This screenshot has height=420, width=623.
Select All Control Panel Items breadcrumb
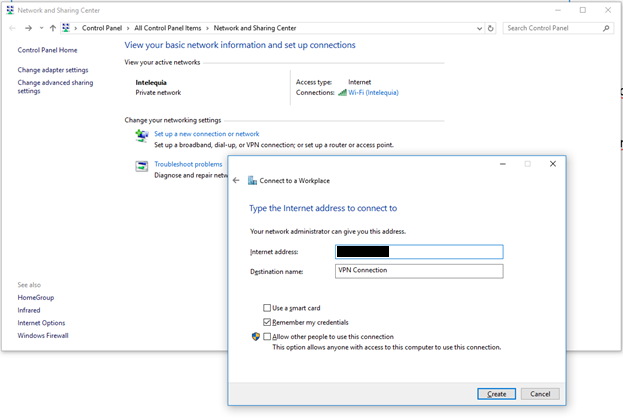point(170,28)
